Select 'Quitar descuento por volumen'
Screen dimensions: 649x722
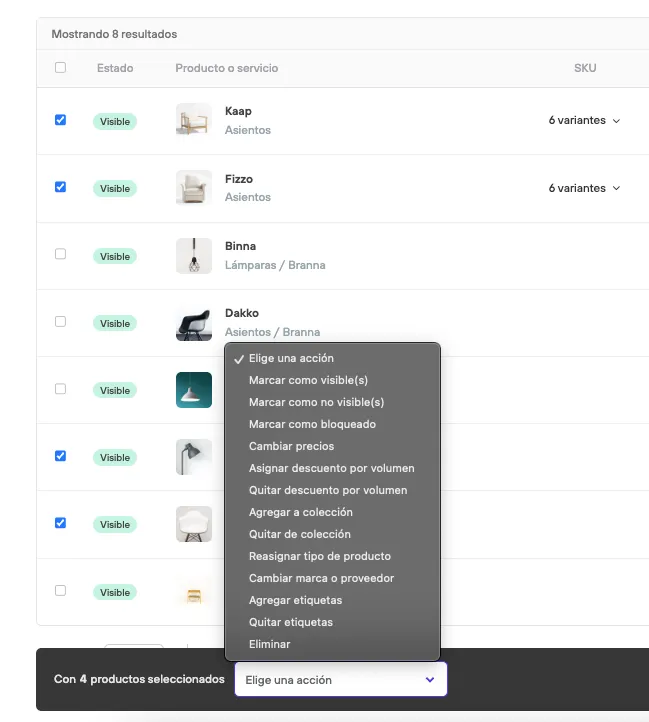point(332,490)
